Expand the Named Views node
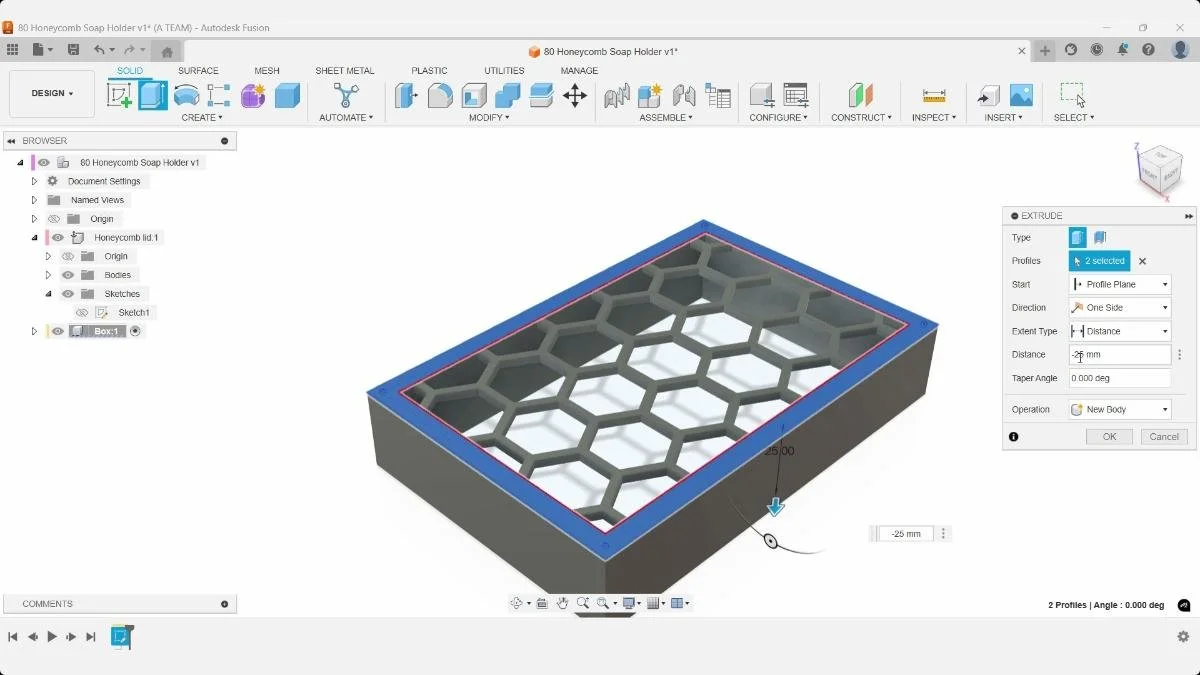The image size is (1200, 675). point(34,200)
